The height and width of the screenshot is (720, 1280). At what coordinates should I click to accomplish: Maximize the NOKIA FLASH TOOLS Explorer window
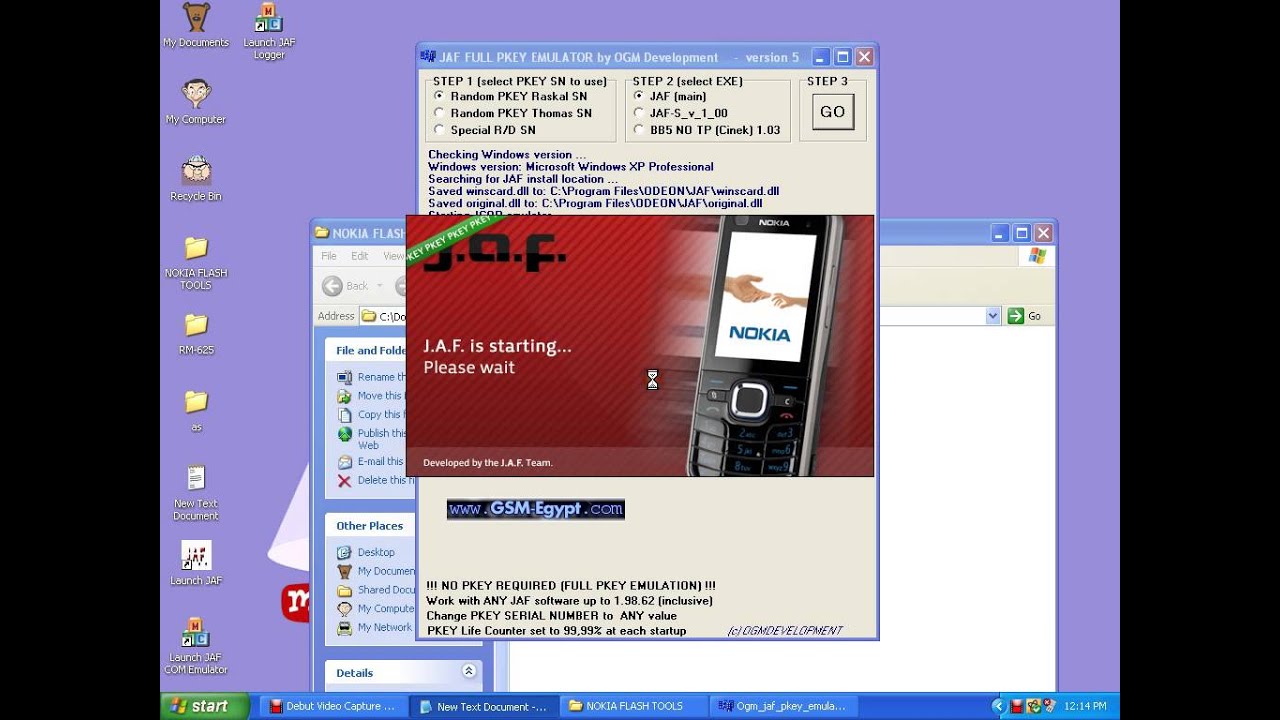point(1021,233)
